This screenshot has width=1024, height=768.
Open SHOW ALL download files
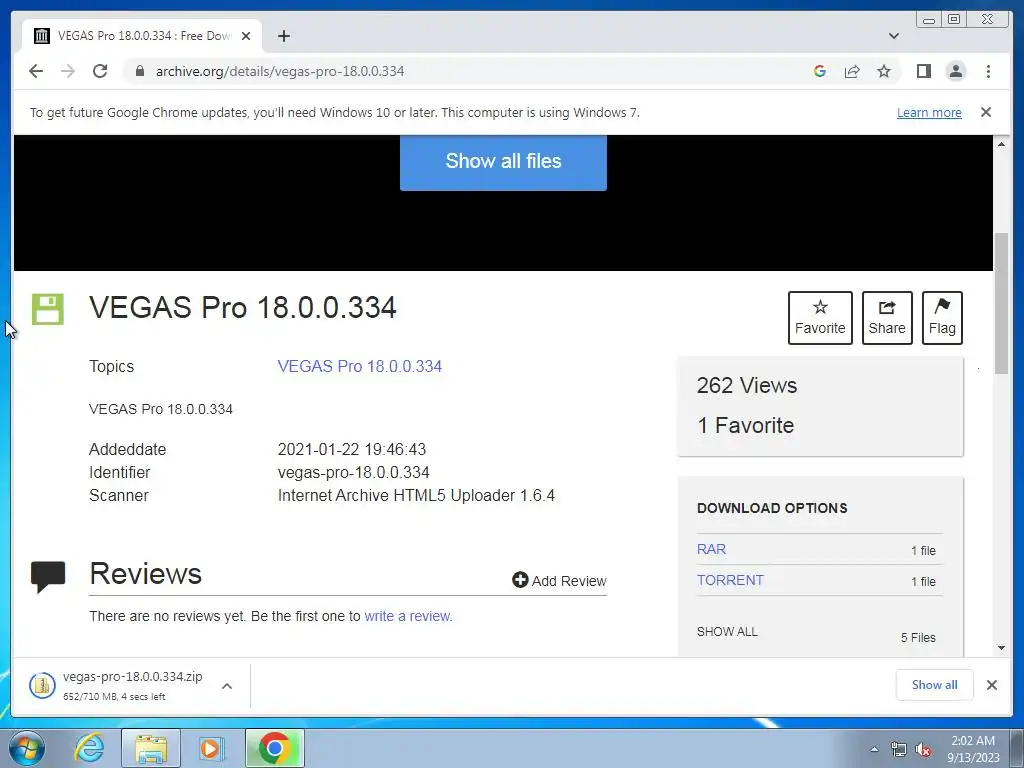coord(727,632)
